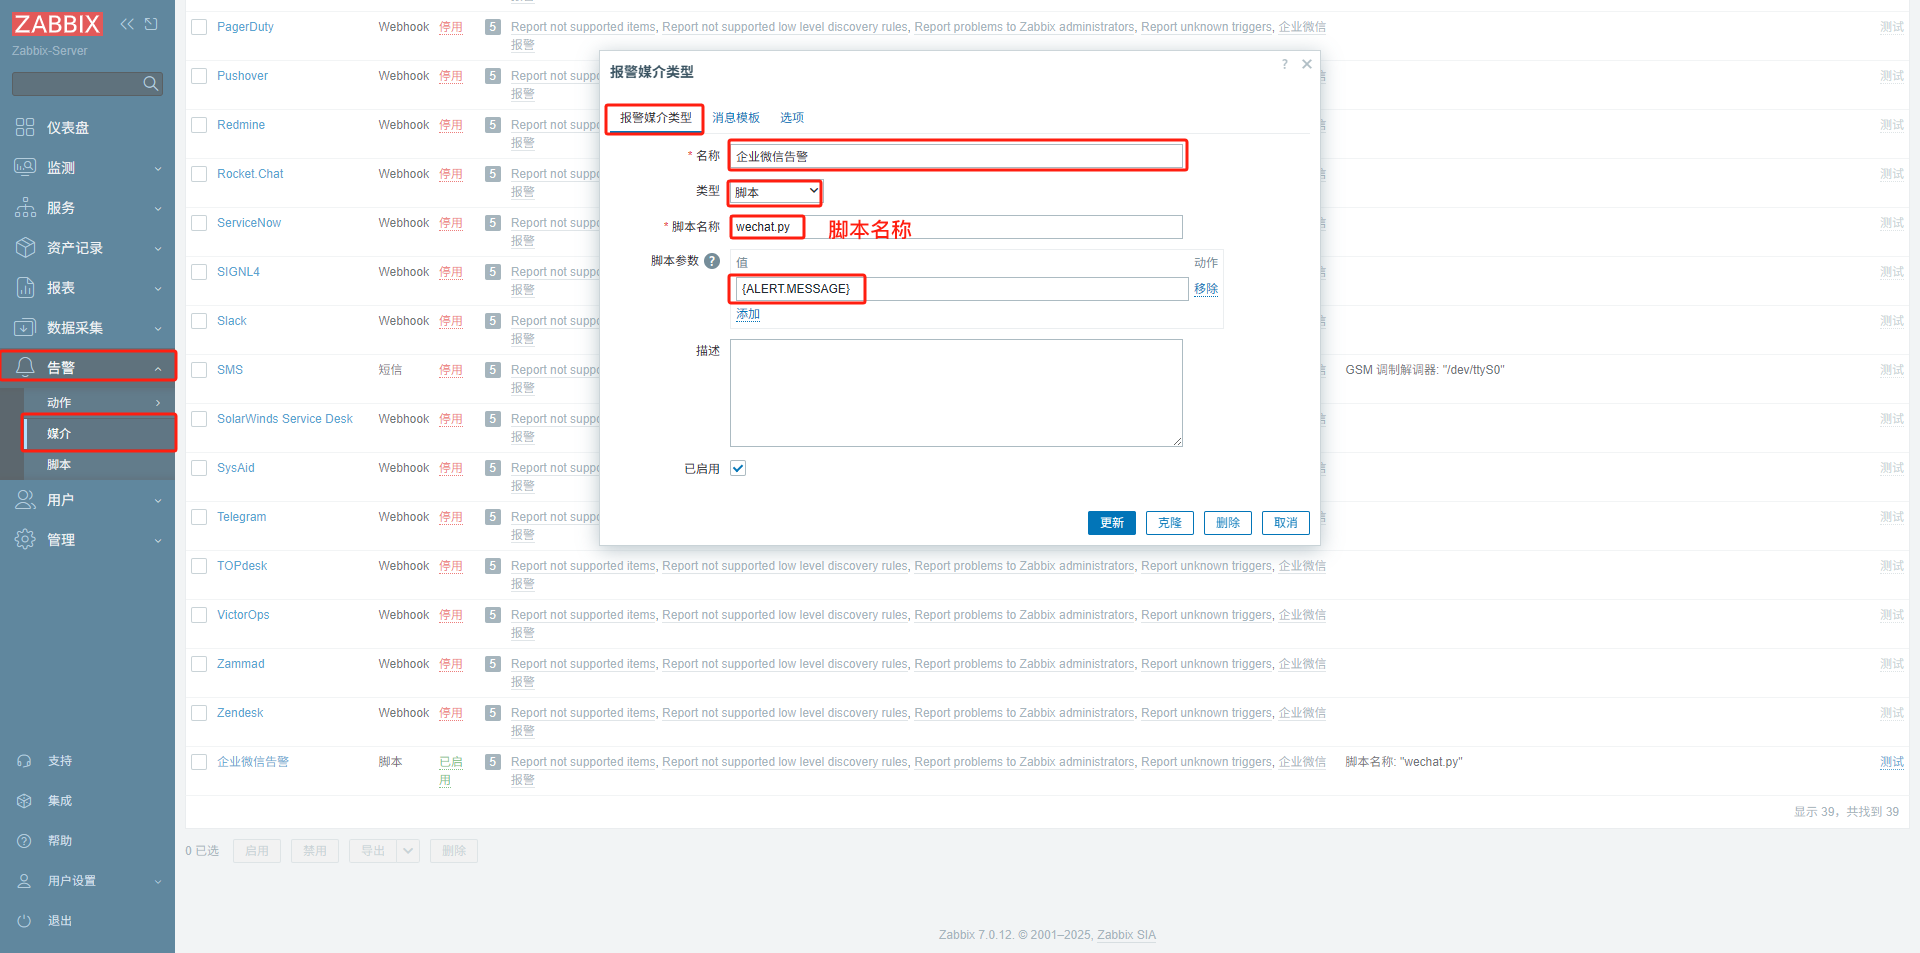This screenshot has height=953, width=1920.
Task: Click the action count badge in 企业微信告警 row
Action: [x=493, y=762]
